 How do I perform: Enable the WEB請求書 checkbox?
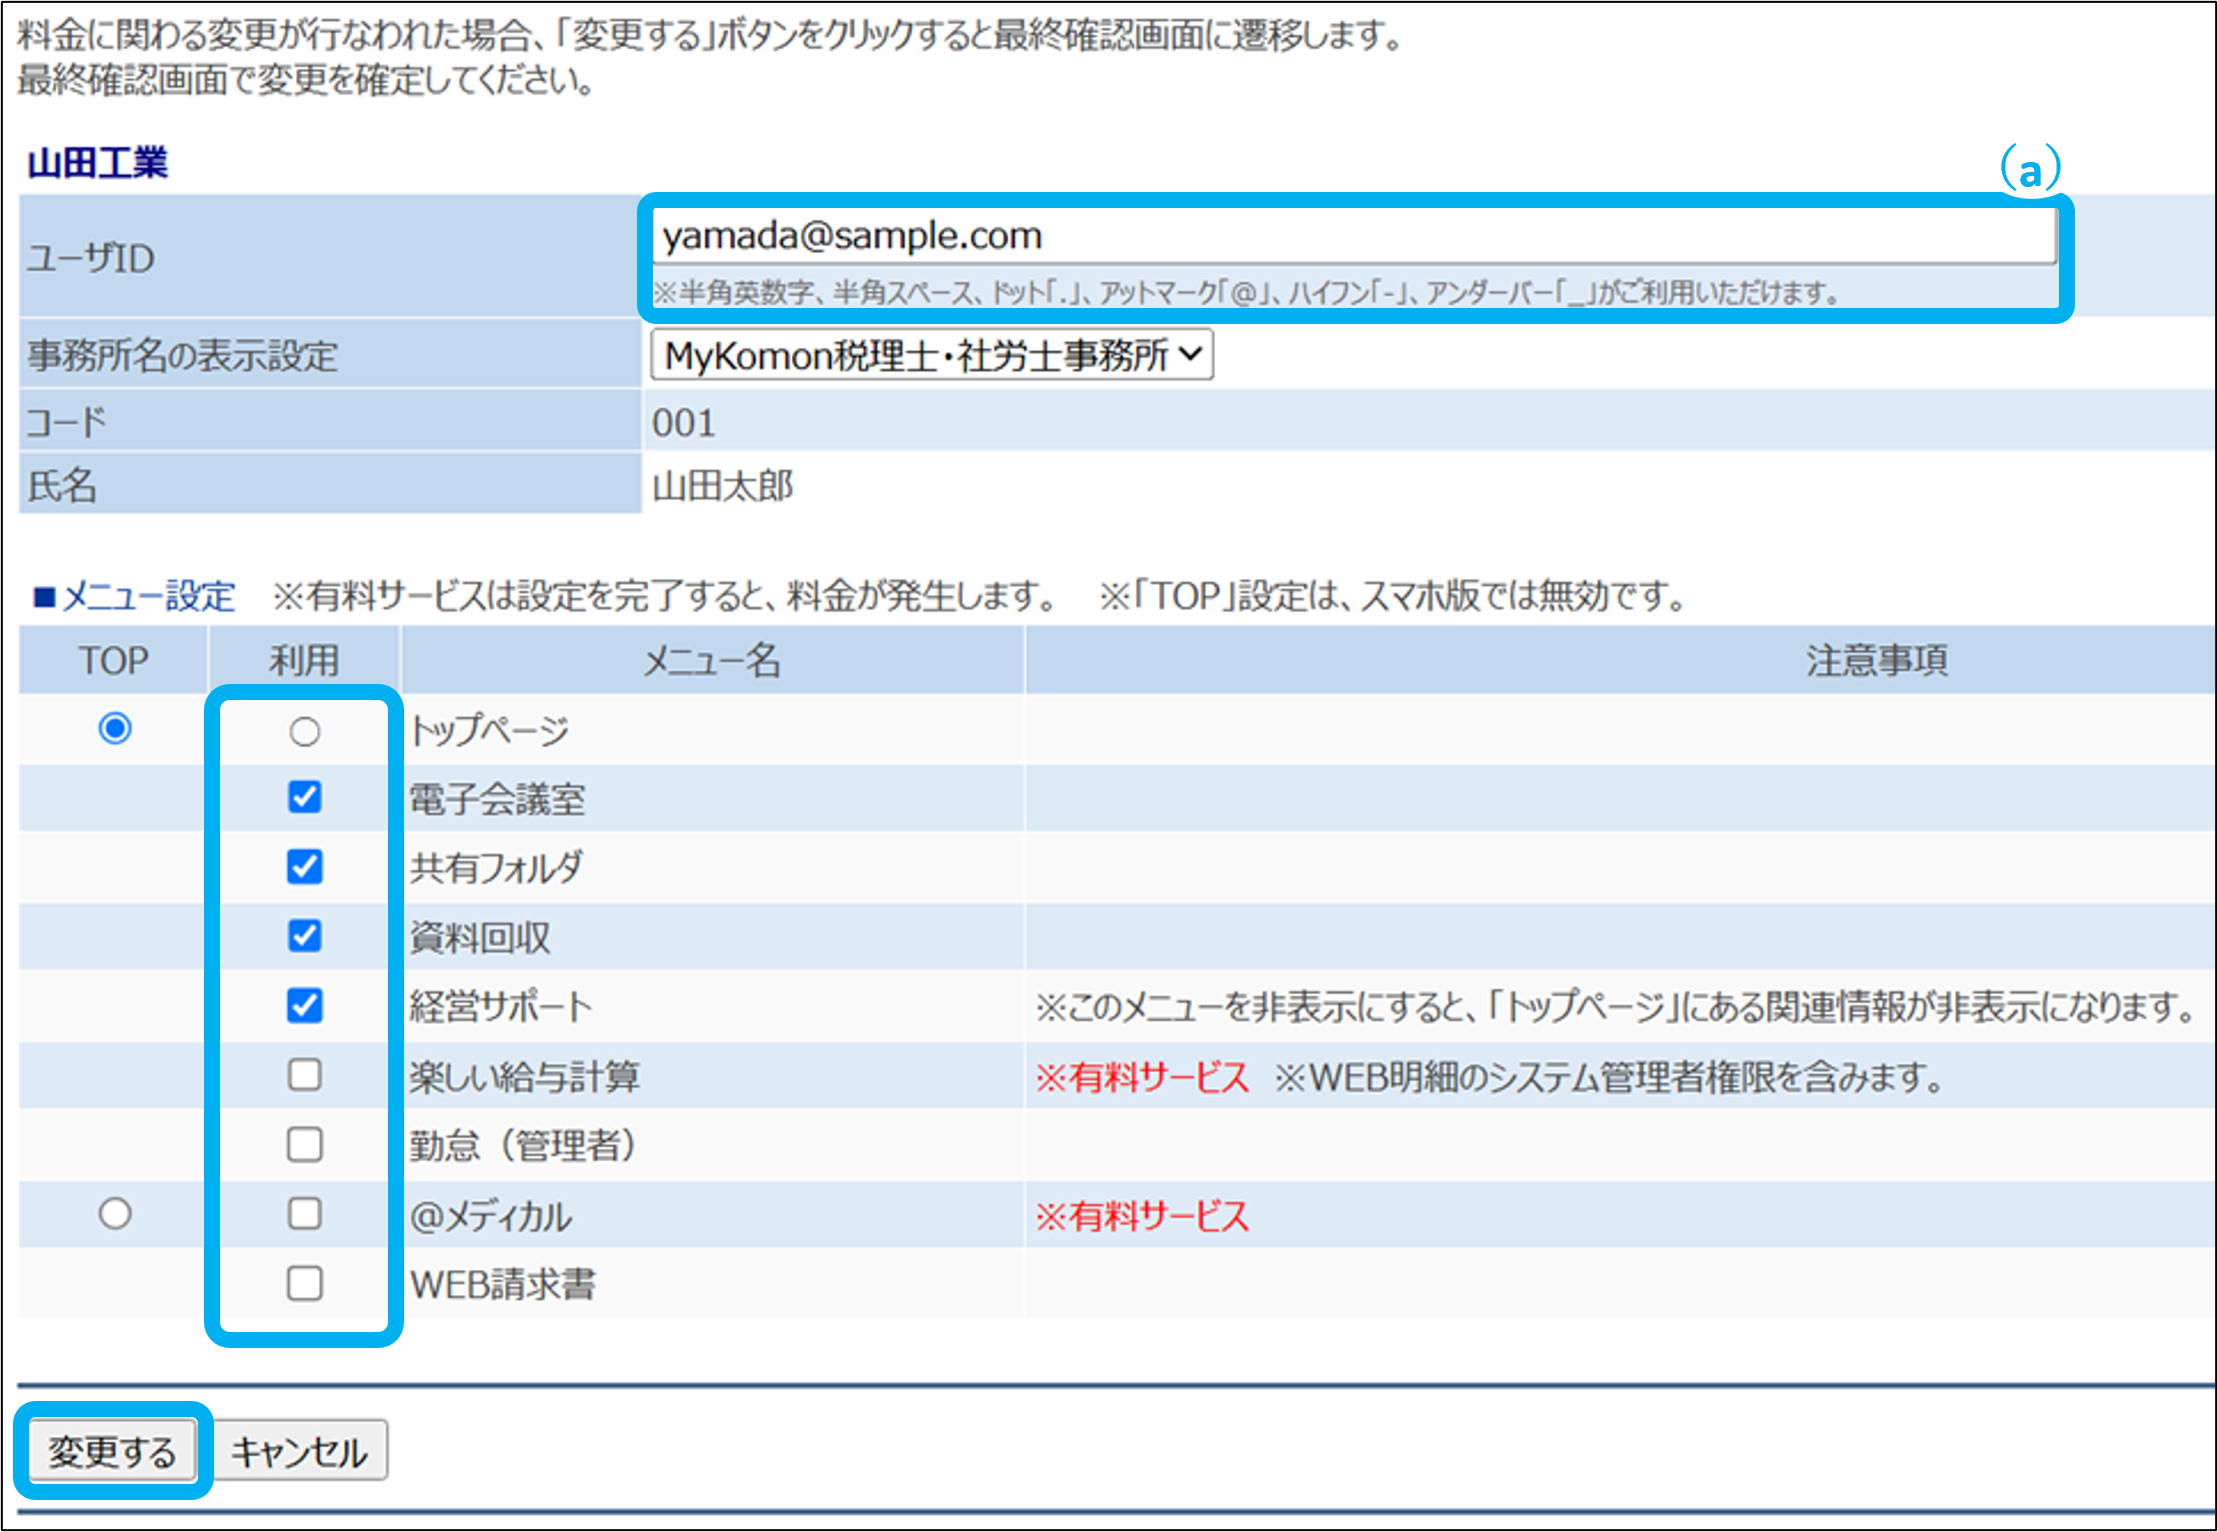304,1283
